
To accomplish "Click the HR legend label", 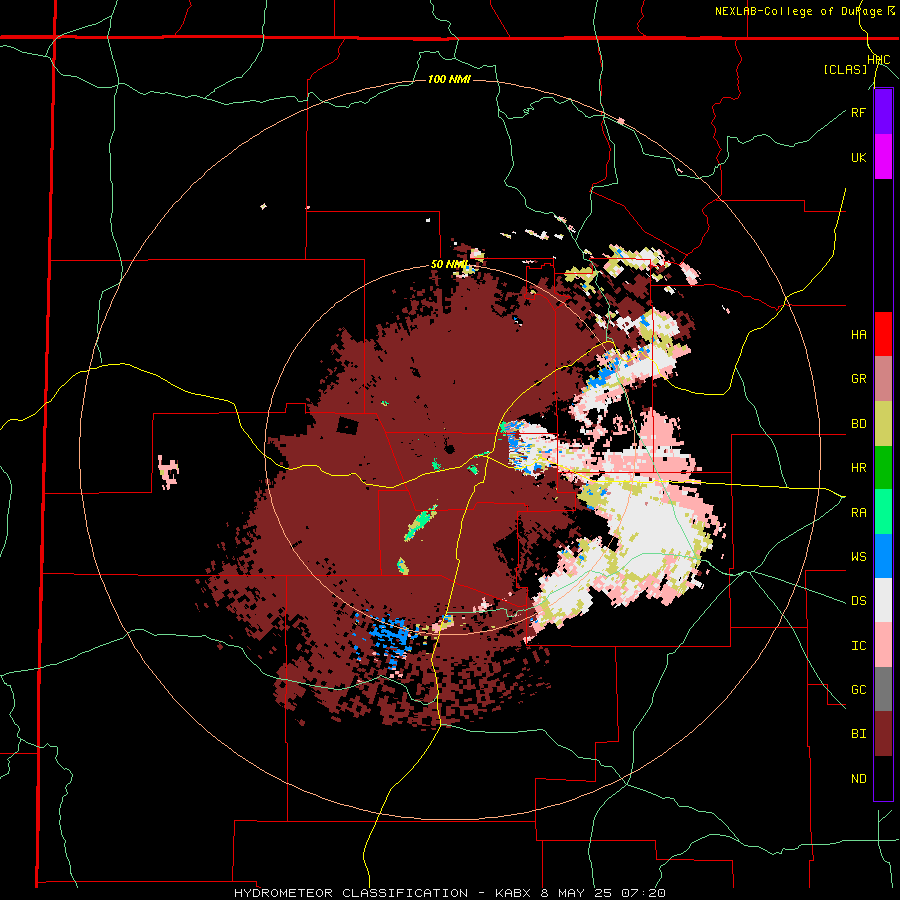I will click(x=858, y=468).
